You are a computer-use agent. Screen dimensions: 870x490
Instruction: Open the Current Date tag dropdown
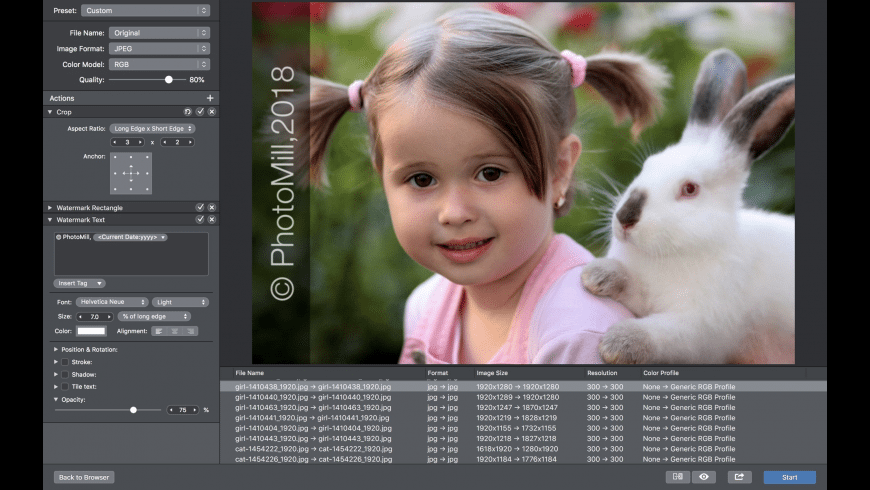coord(130,237)
